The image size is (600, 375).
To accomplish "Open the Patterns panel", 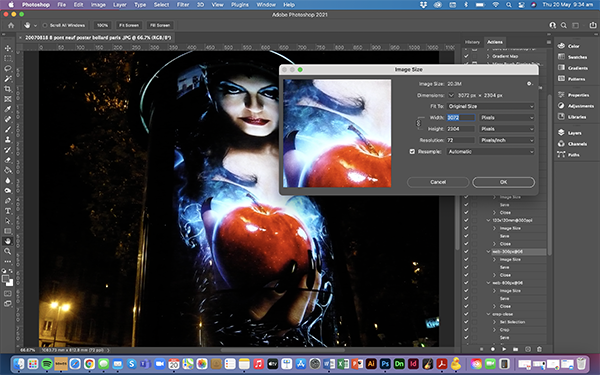I will (571, 79).
